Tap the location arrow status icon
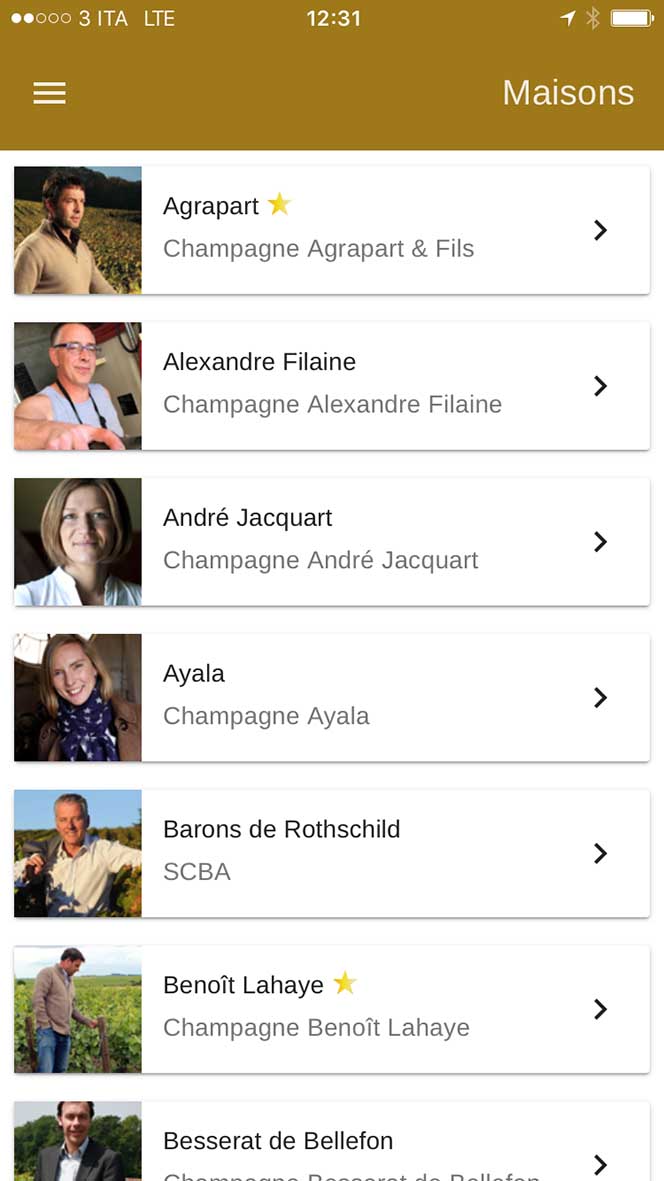The height and width of the screenshot is (1181, 664). [x=568, y=18]
